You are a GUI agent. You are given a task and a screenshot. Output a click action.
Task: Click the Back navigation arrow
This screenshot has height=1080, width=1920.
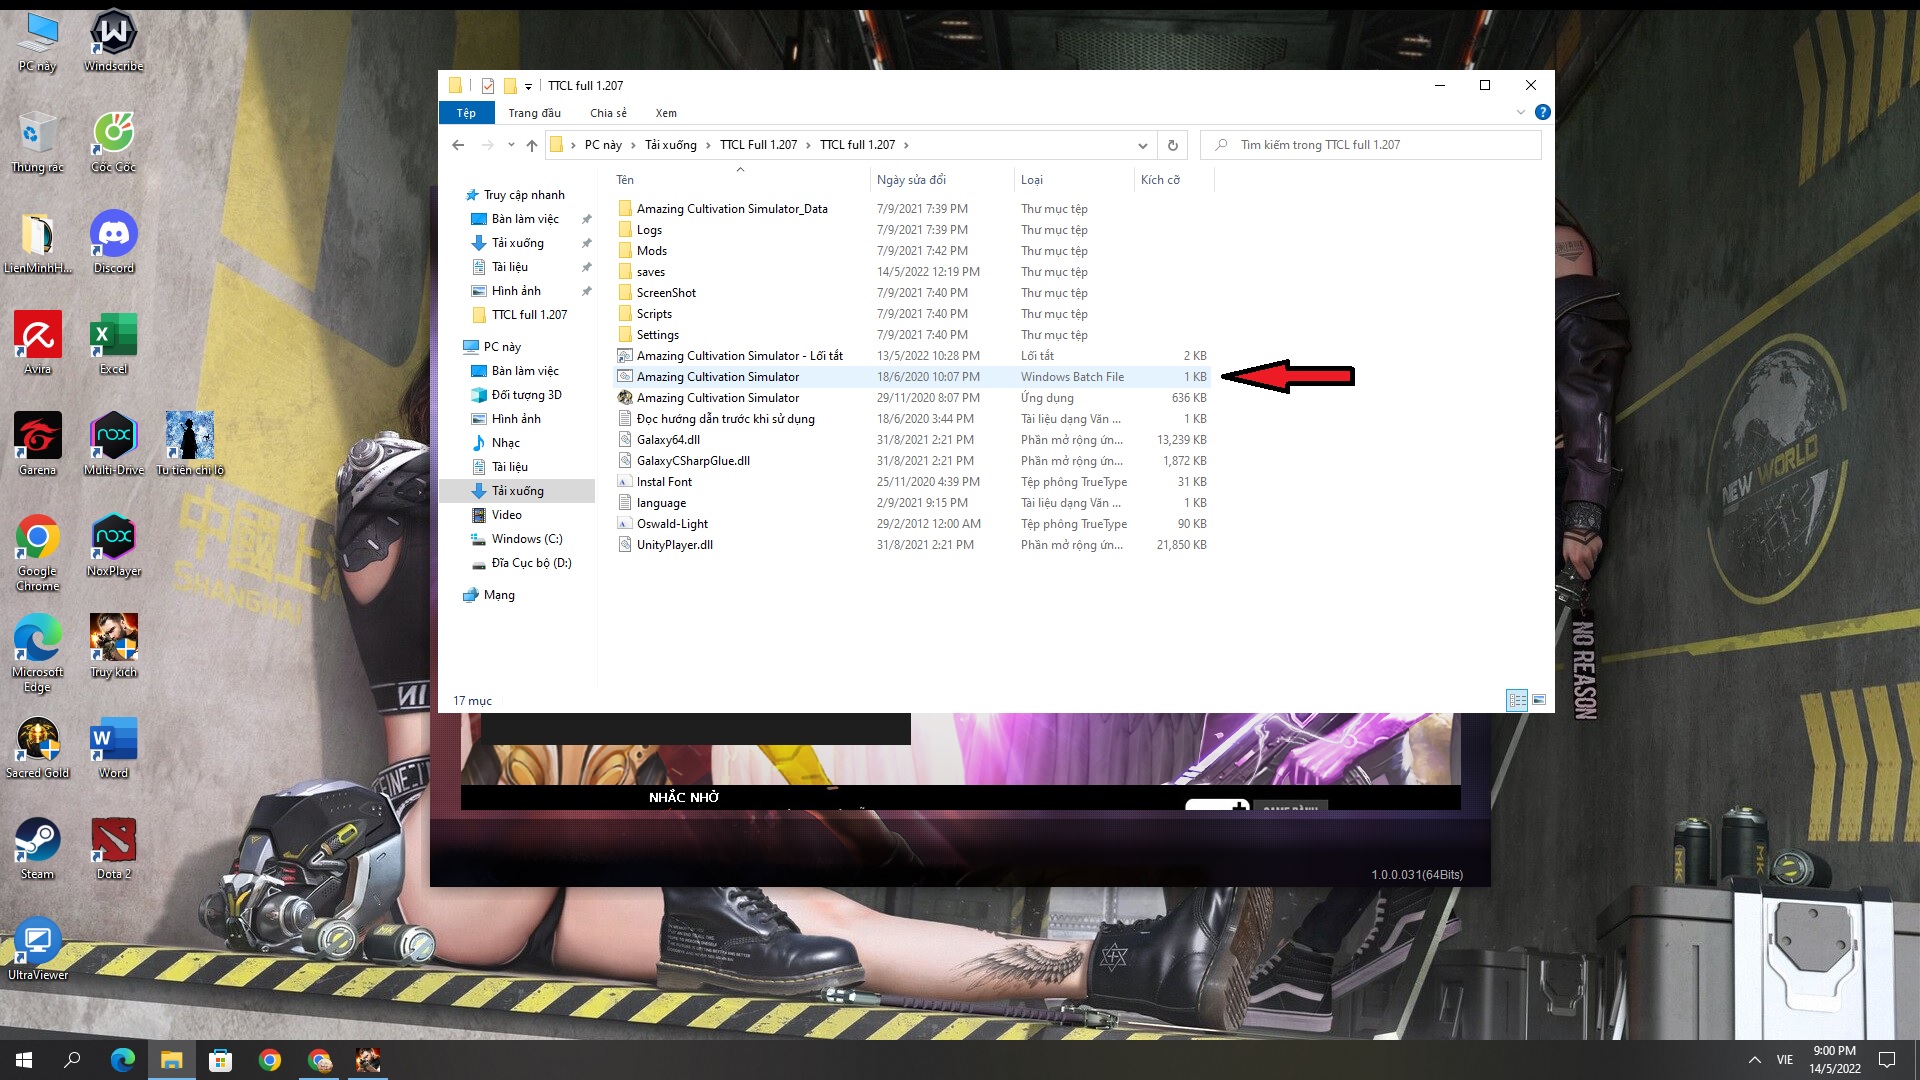(x=458, y=145)
